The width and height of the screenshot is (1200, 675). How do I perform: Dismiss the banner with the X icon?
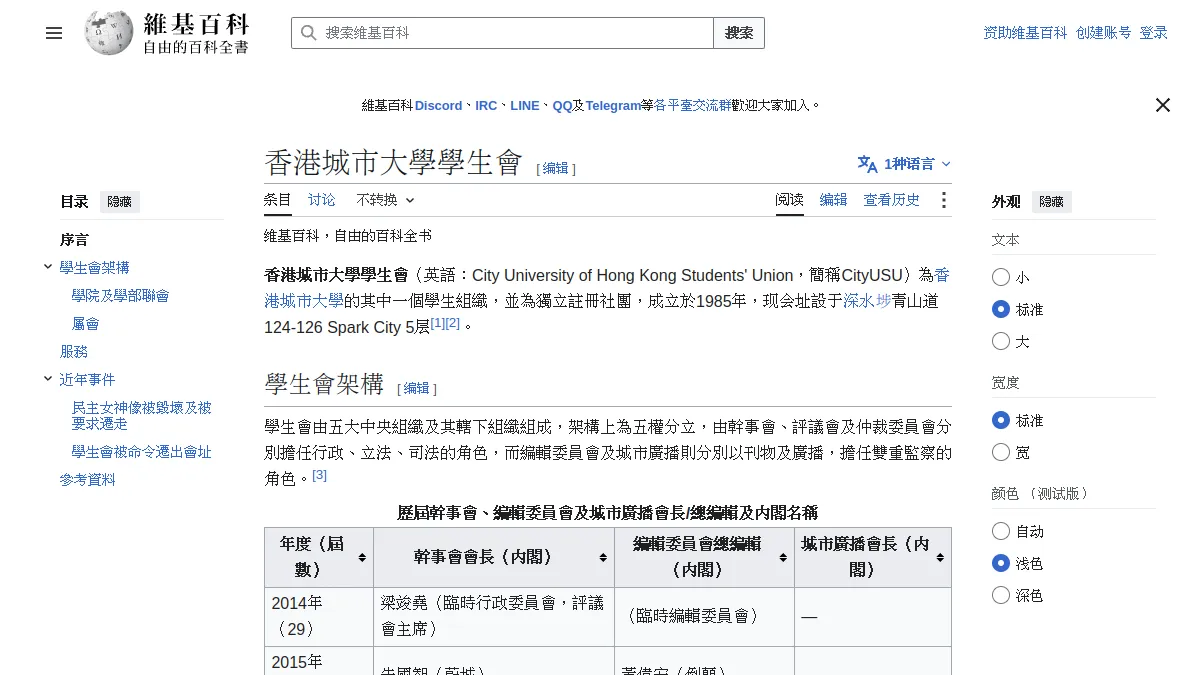[1162, 105]
